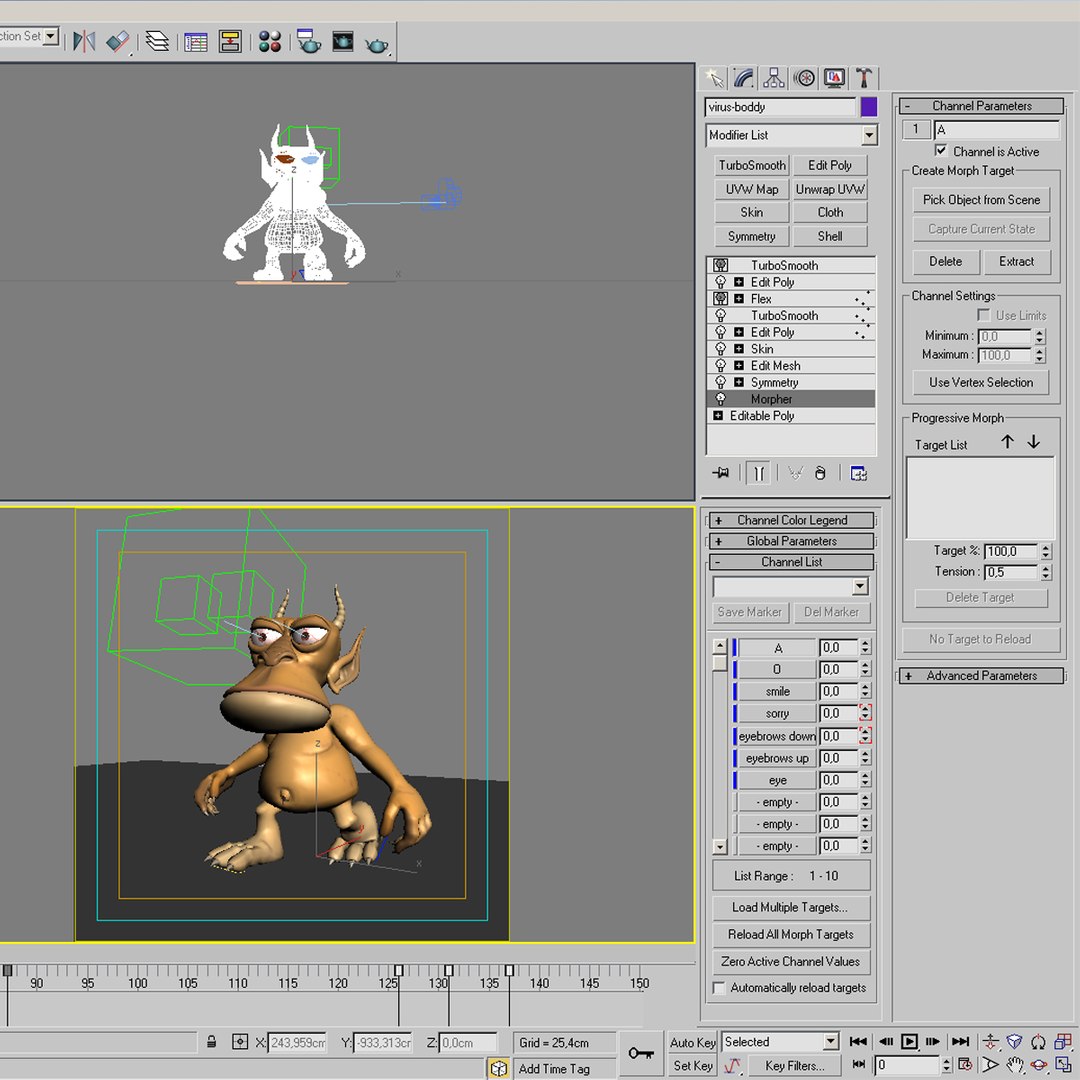Open the Curve Editor toolbar icon

click(x=196, y=42)
